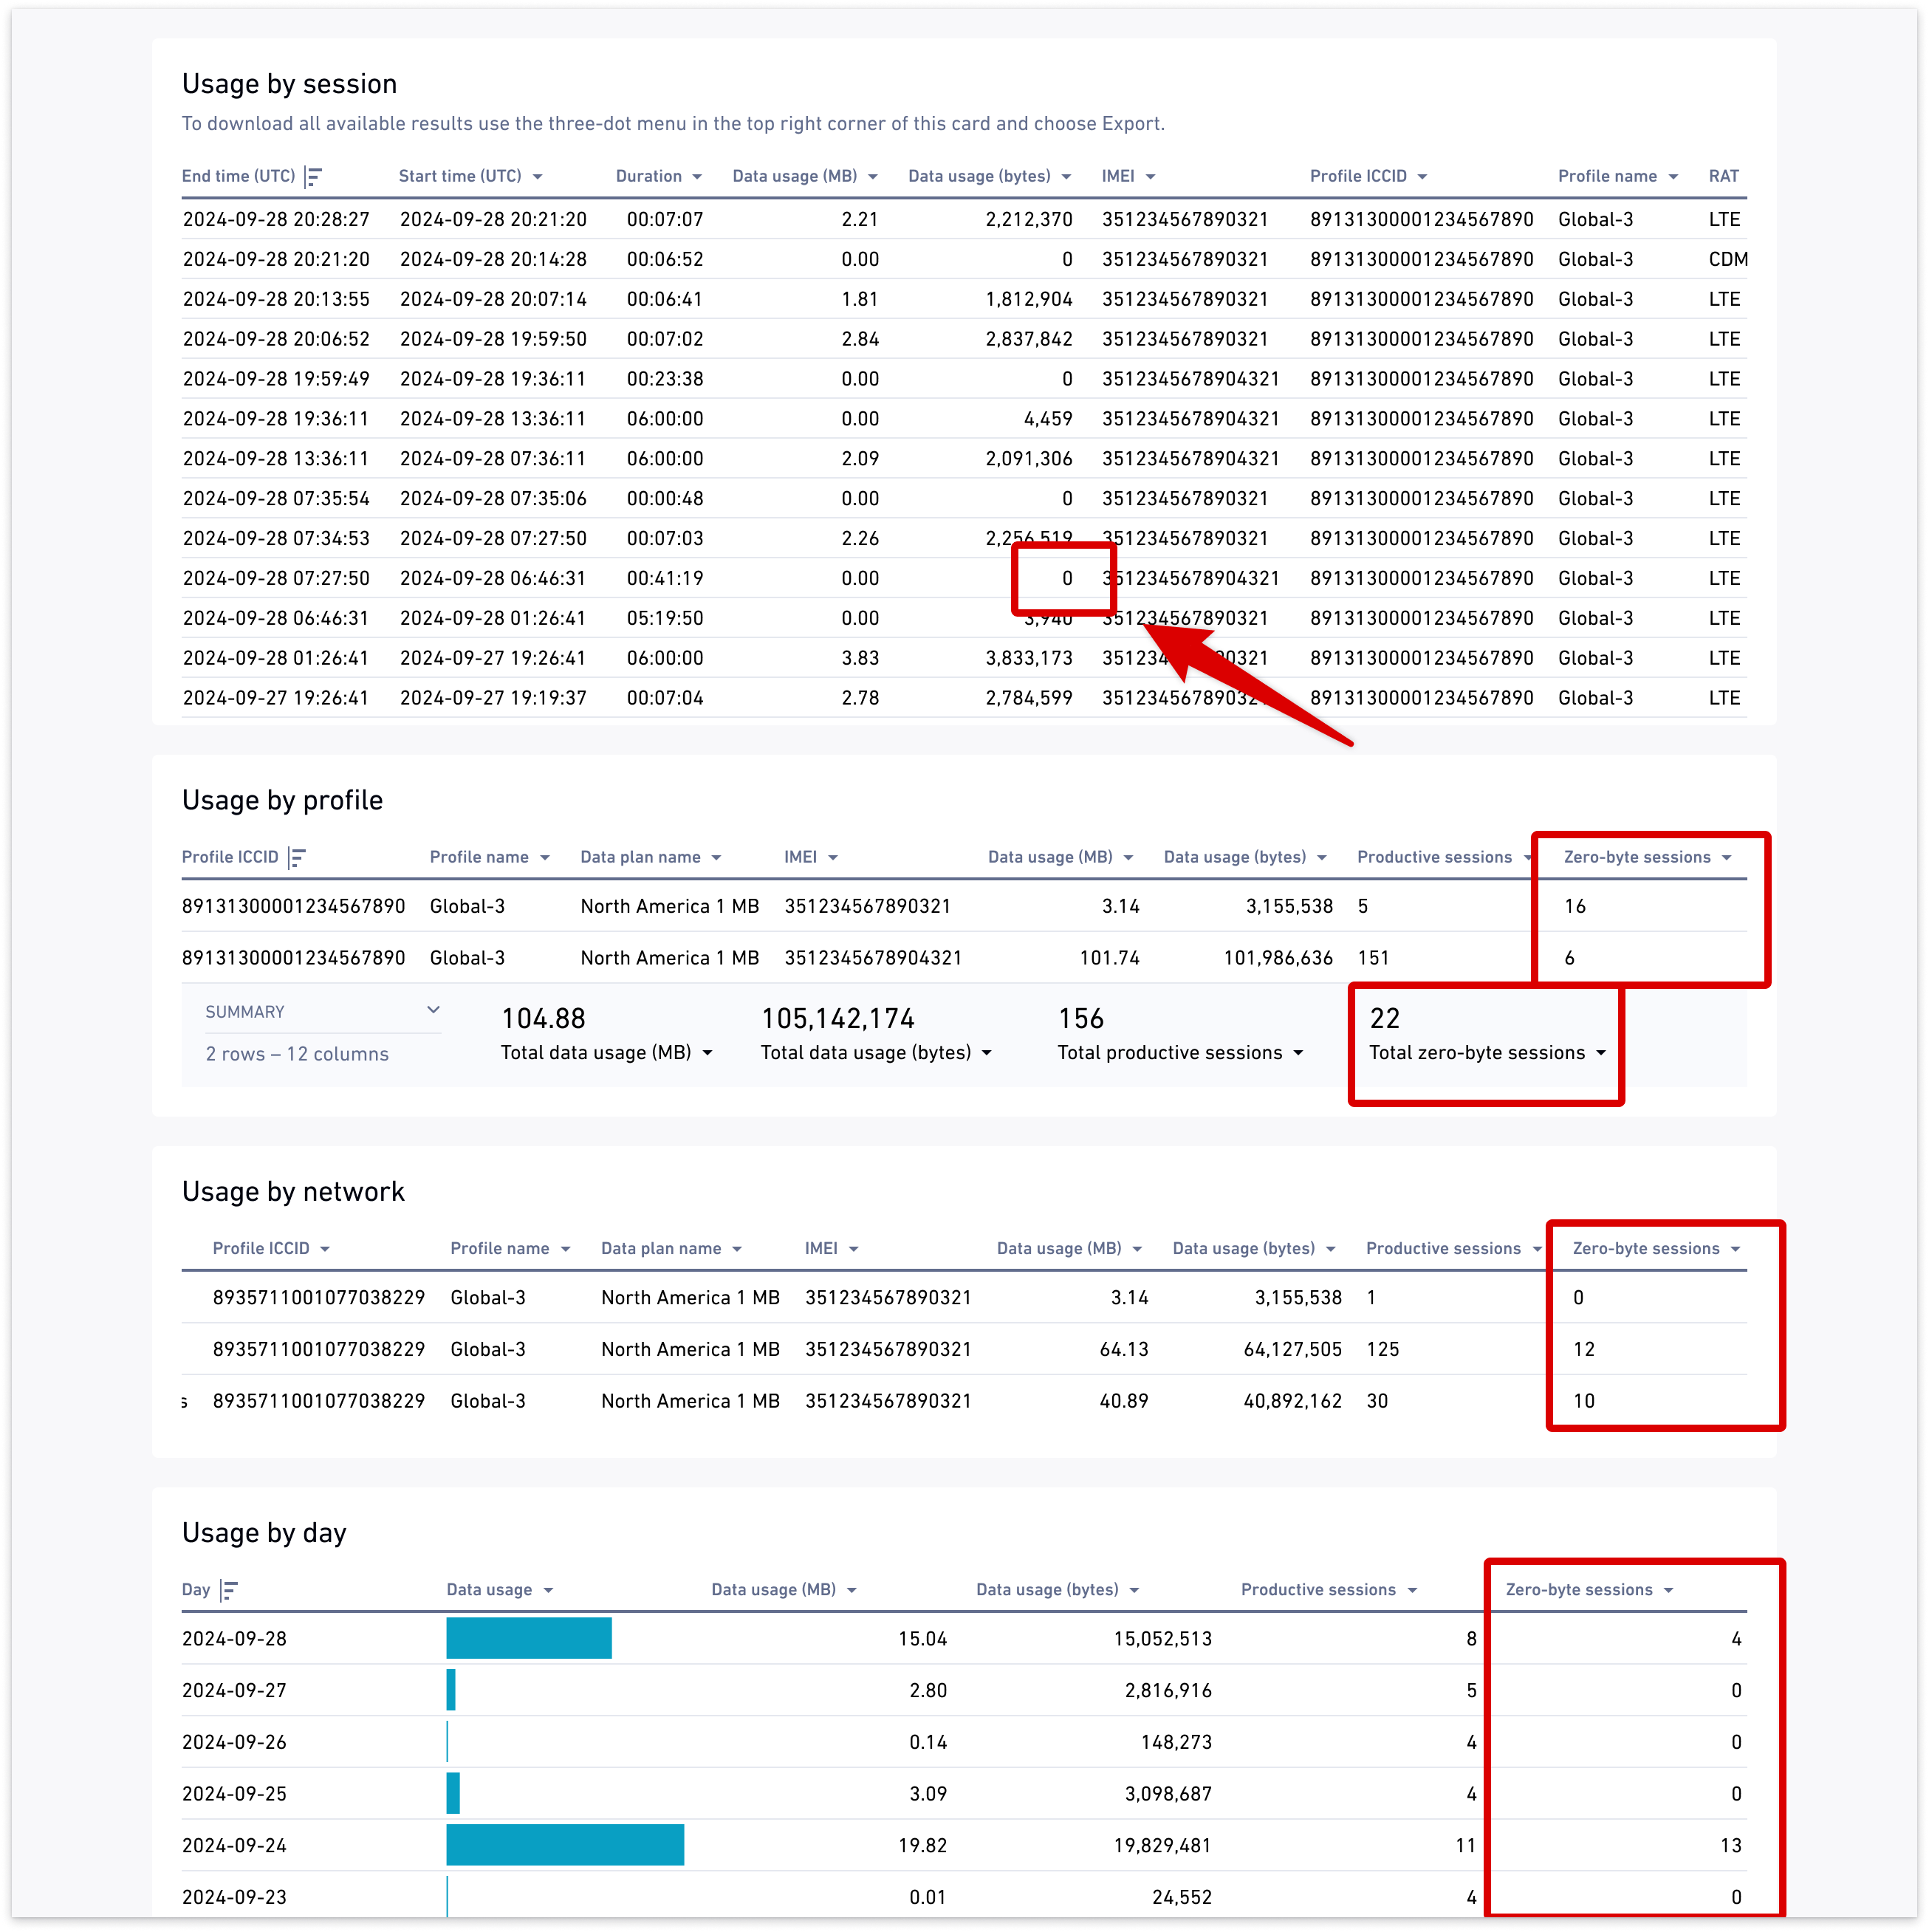Open Duration column dropdown arrow
This screenshot has height=1932, width=1929.
(x=697, y=177)
